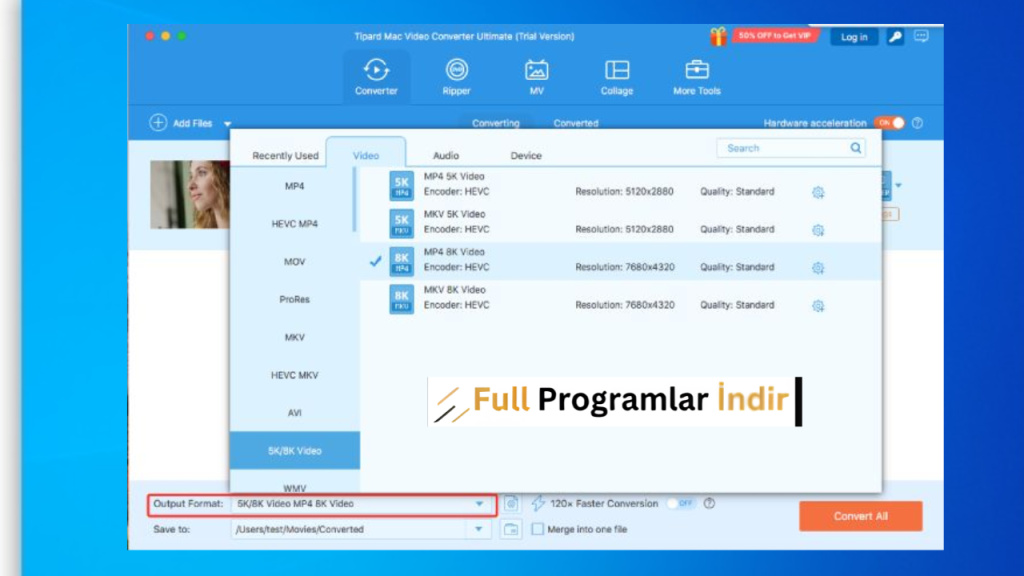Select the HEVC MP4 format category
The height and width of the screenshot is (576, 1024).
[295, 224]
